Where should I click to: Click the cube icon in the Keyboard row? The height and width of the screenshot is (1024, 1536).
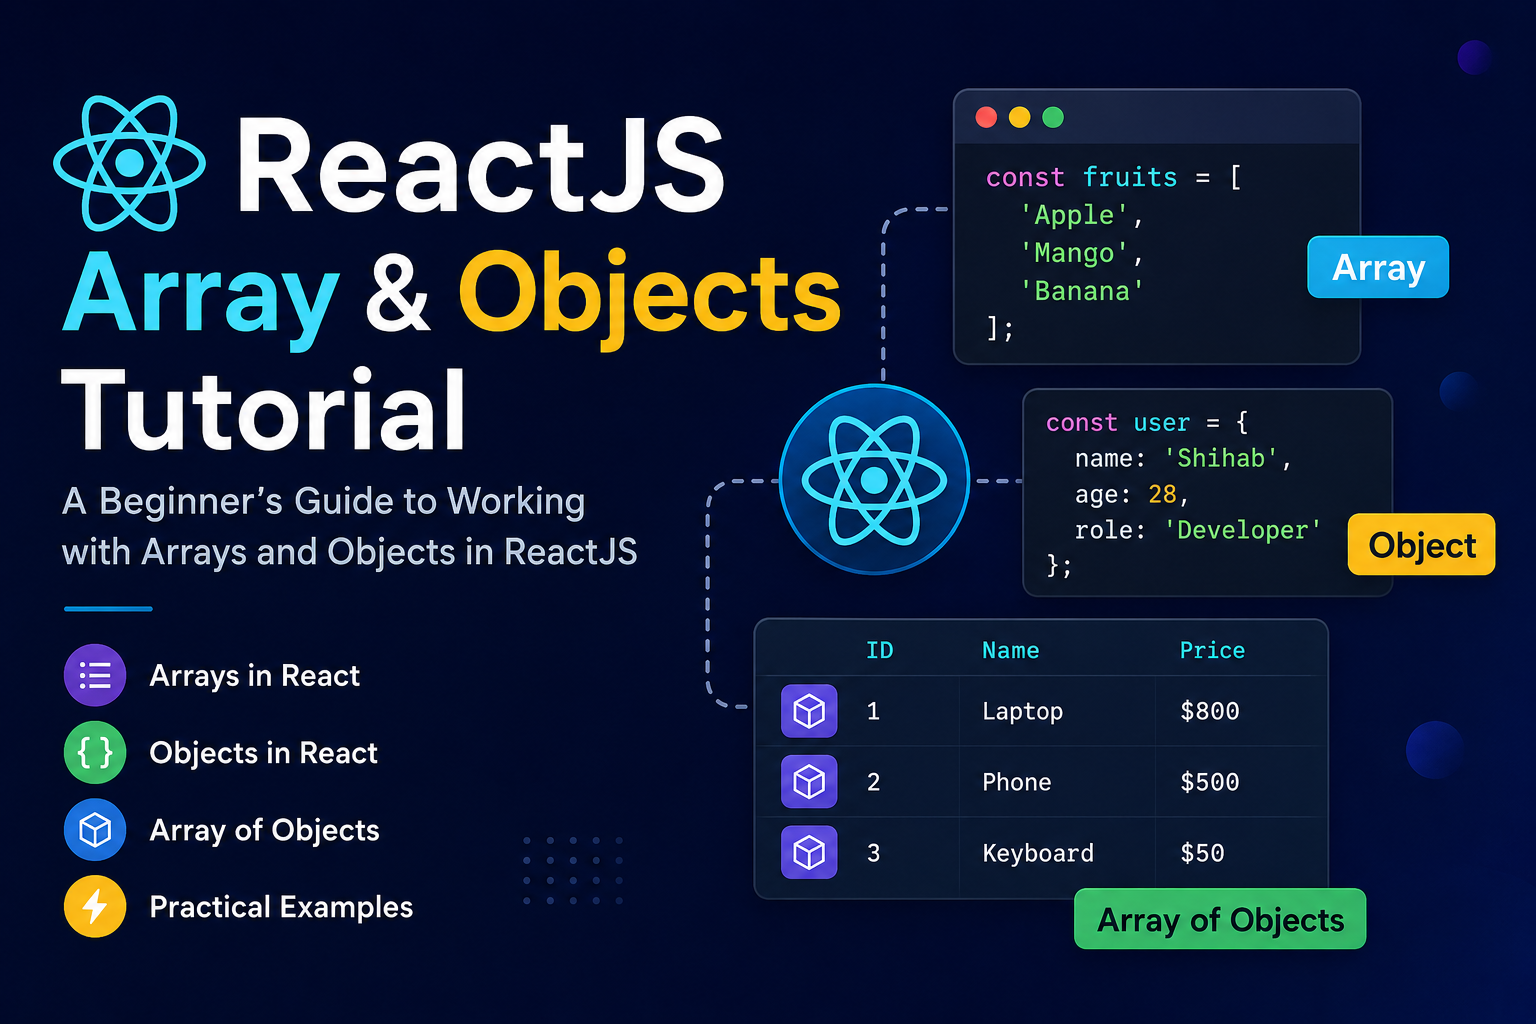point(809,853)
